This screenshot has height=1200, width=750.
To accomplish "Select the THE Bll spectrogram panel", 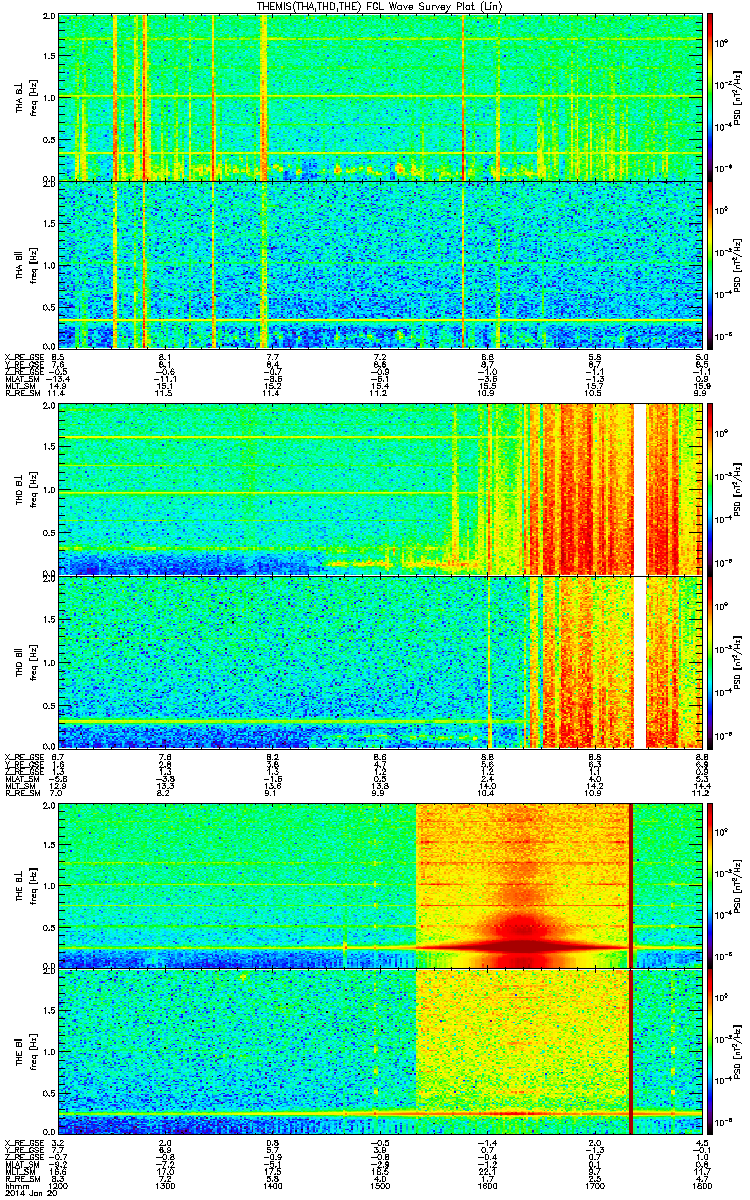I will click(x=380, y=1051).
